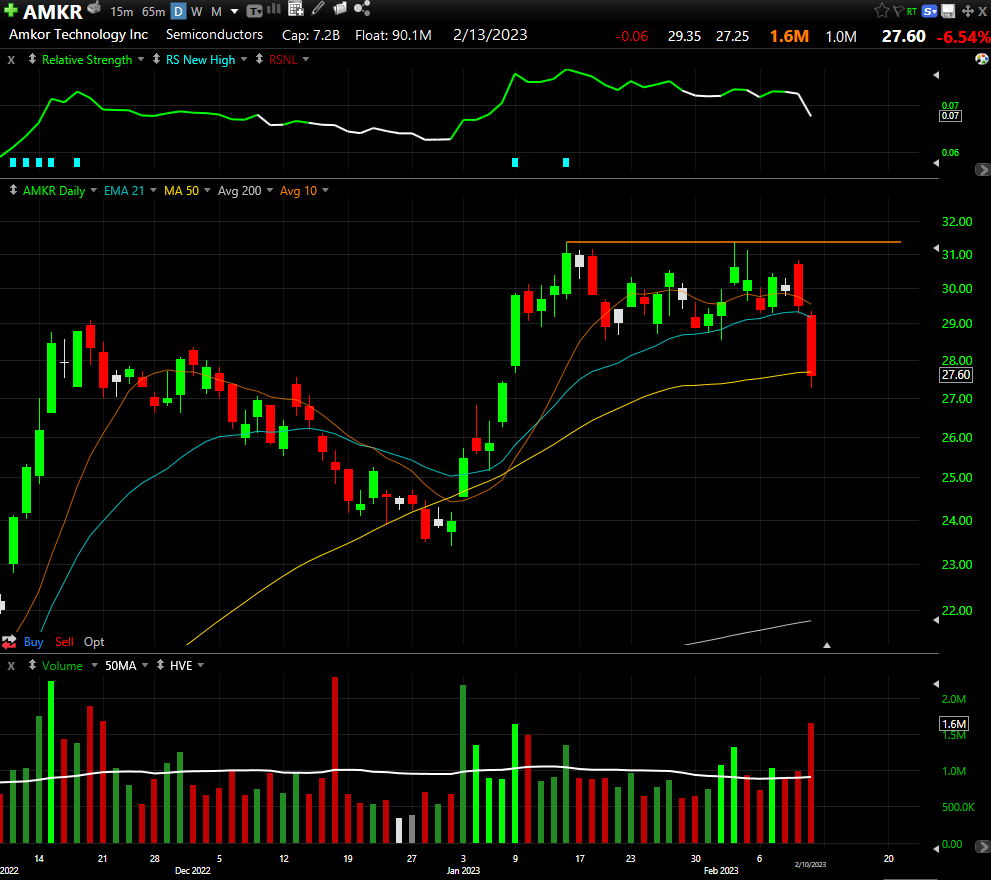Close the Volume pane with X

[x=11, y=666]
